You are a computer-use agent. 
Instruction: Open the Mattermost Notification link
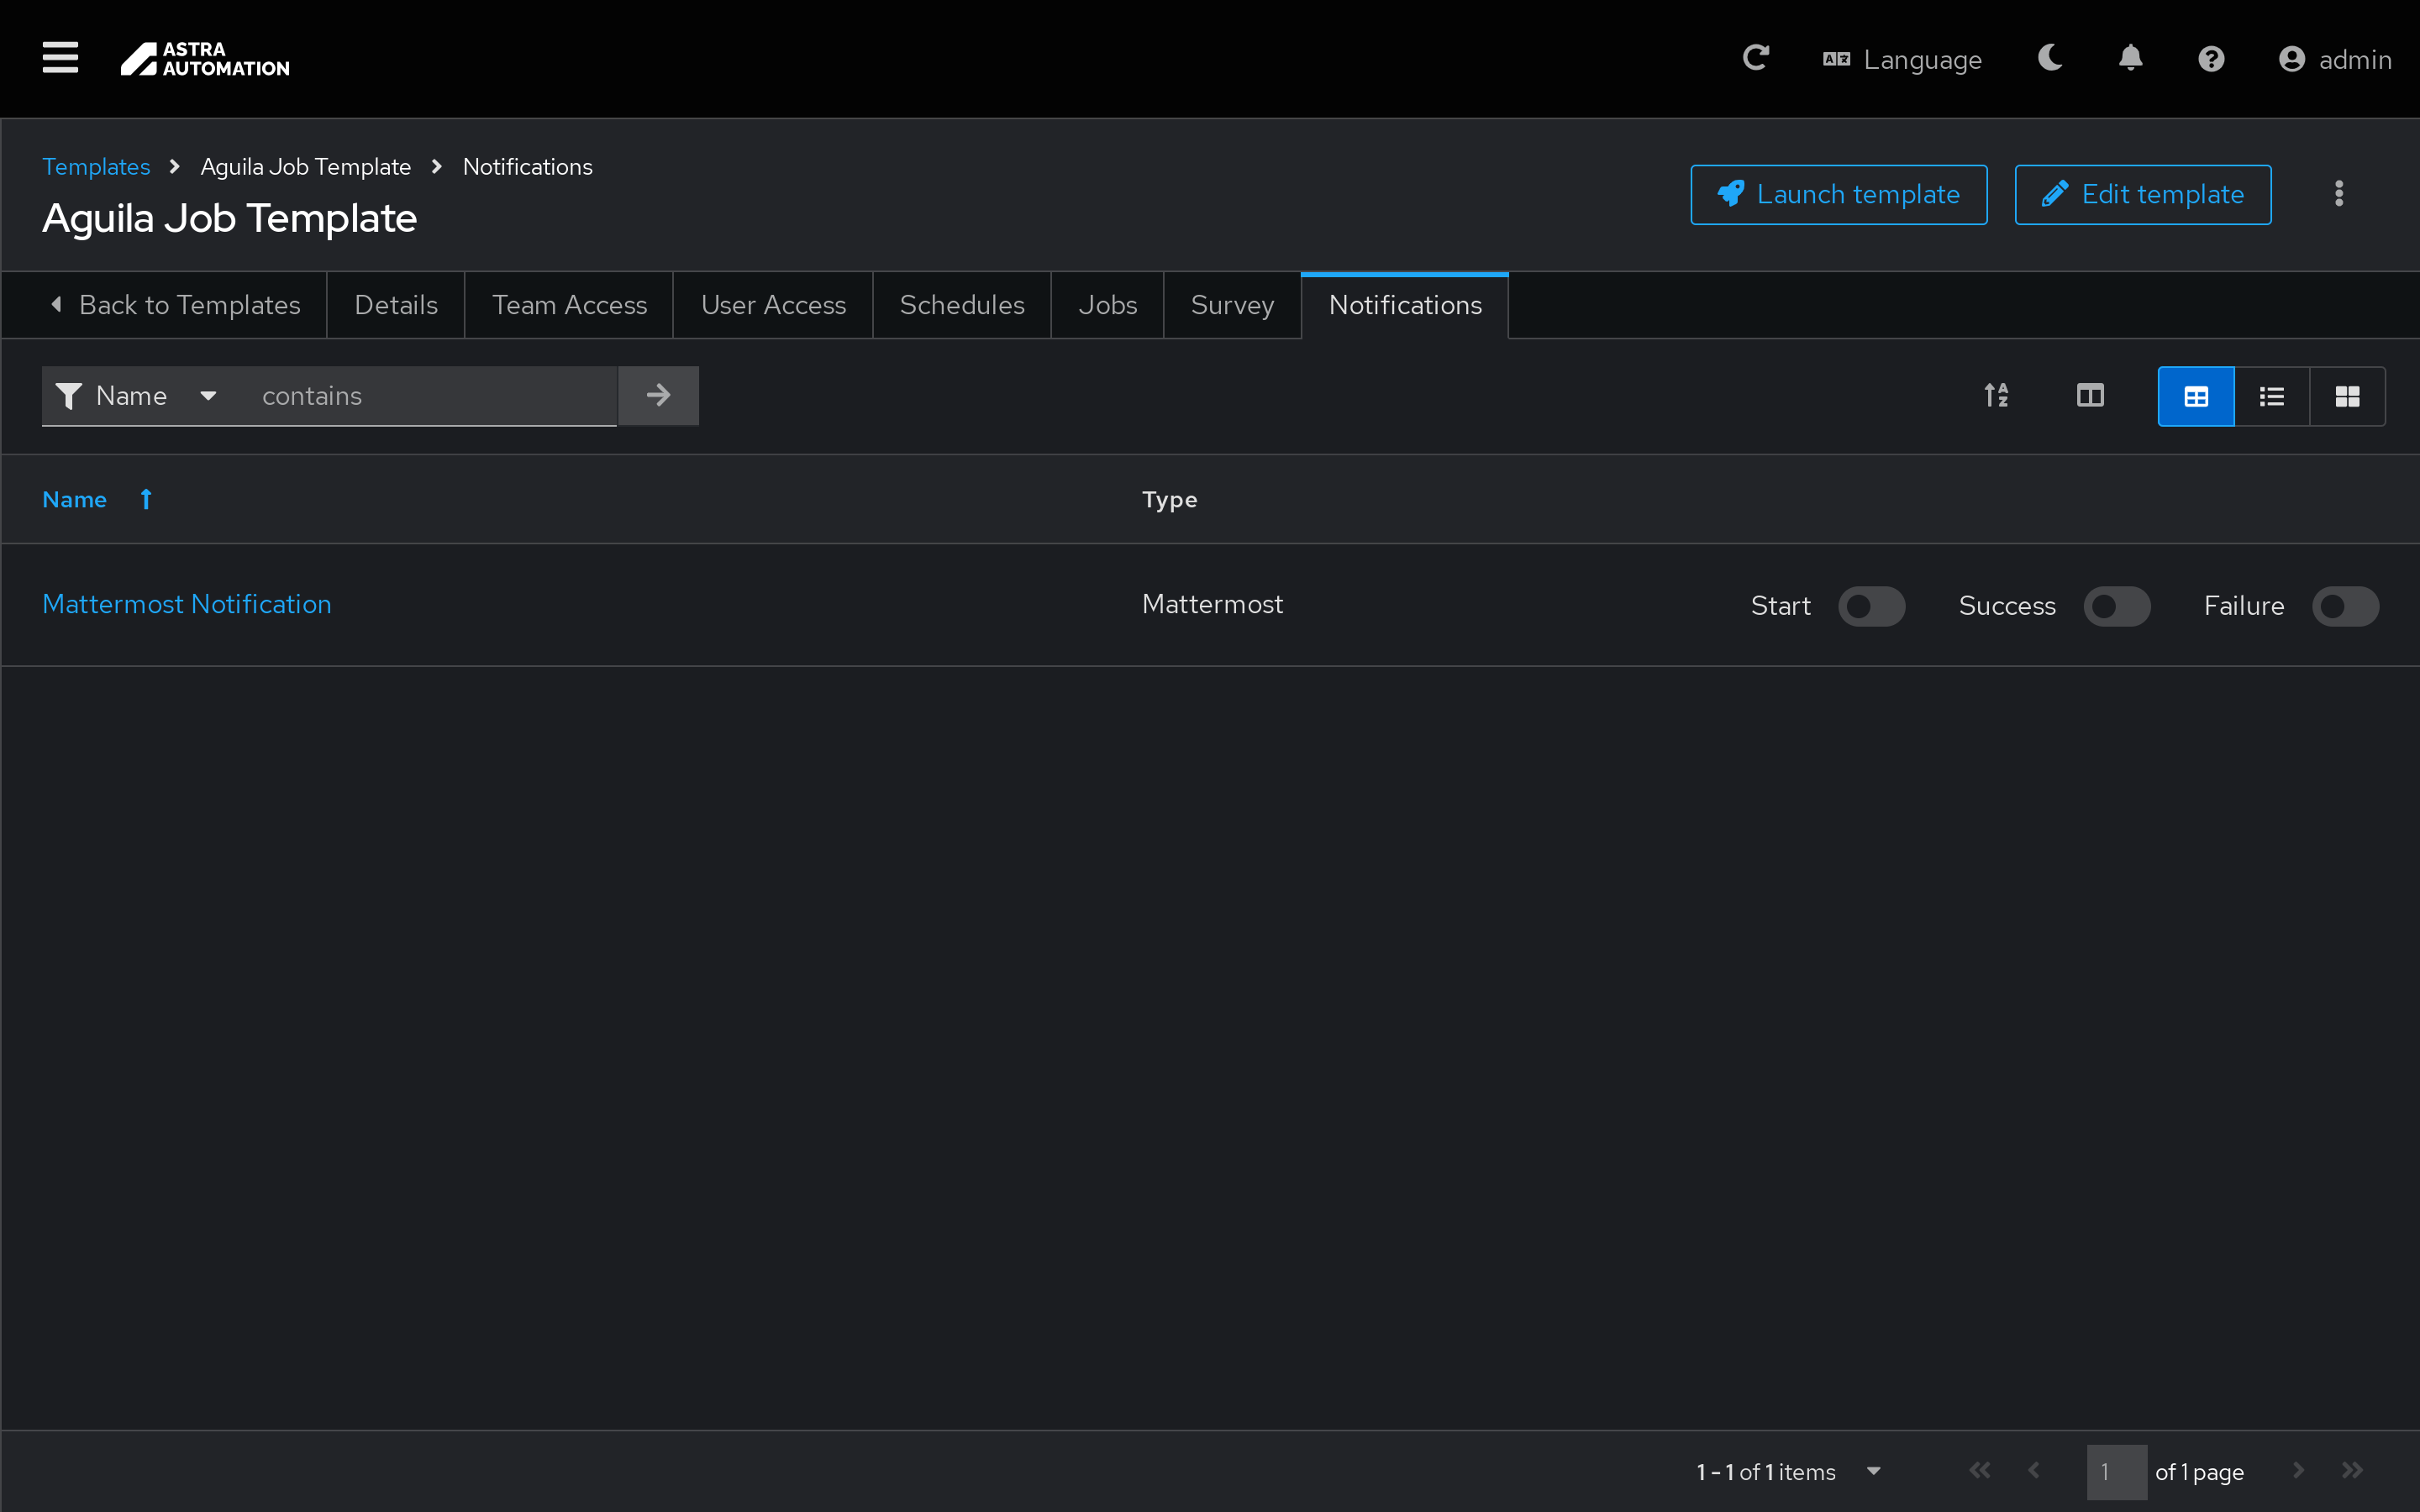187,604
